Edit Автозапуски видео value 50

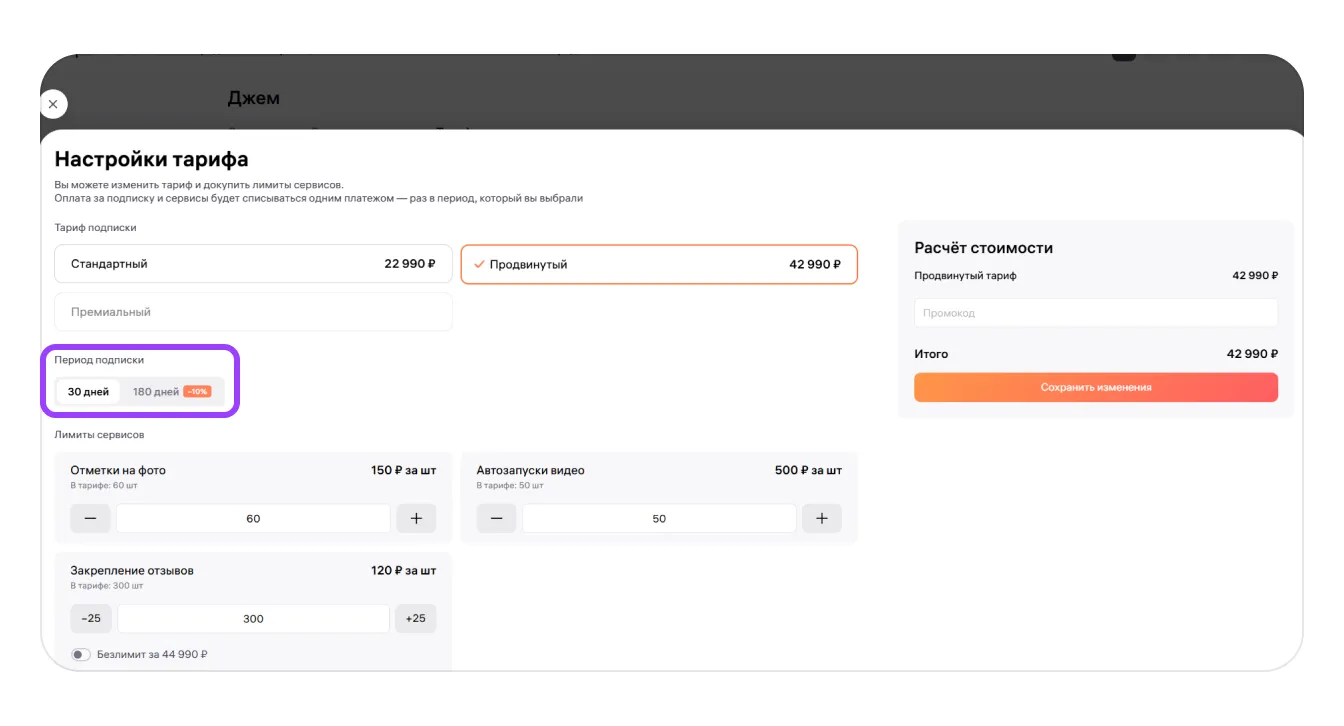point(659,518)
